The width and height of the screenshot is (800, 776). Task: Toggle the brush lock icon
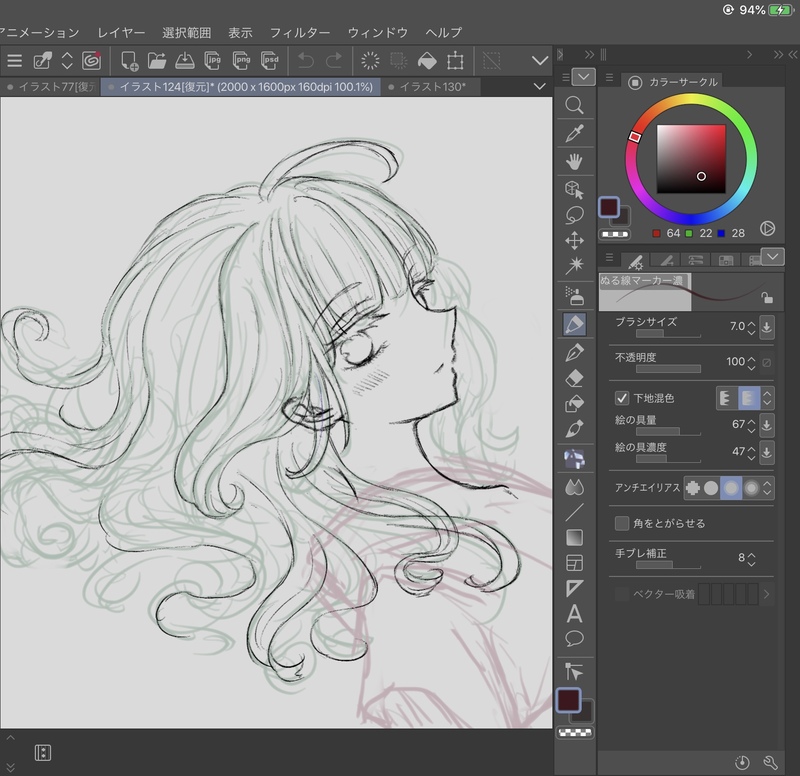766,297
